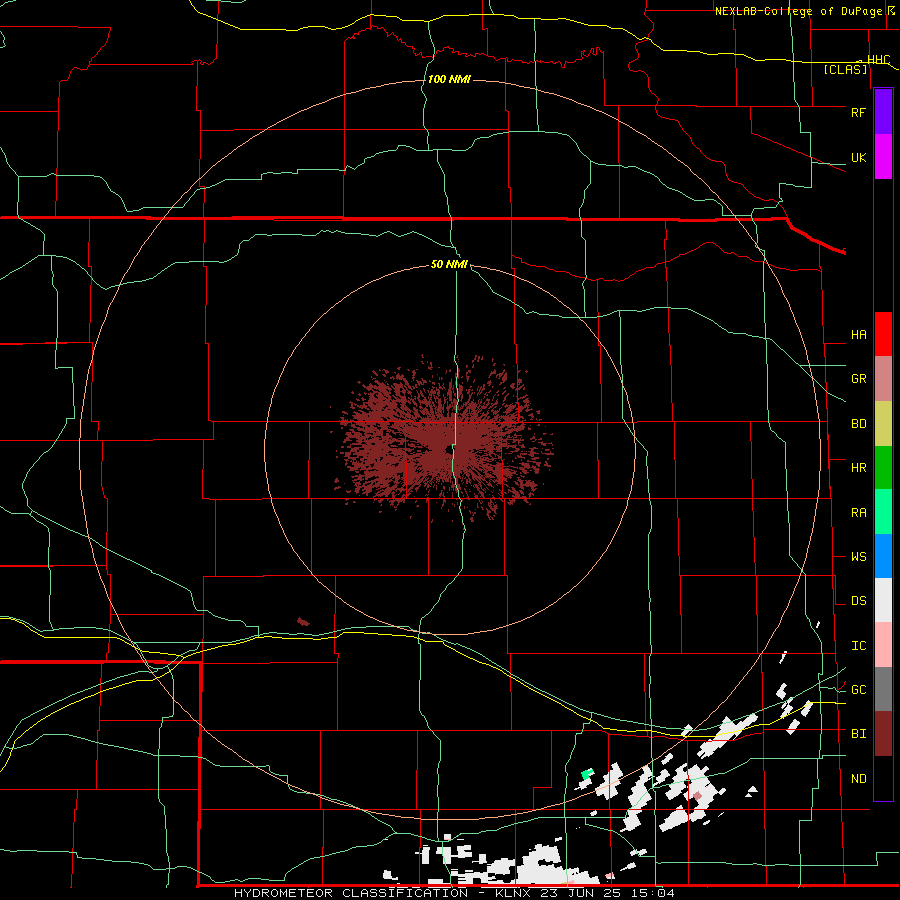Click the GR legend label
Viewport: 900px width, 900px height.
(859, 379)
